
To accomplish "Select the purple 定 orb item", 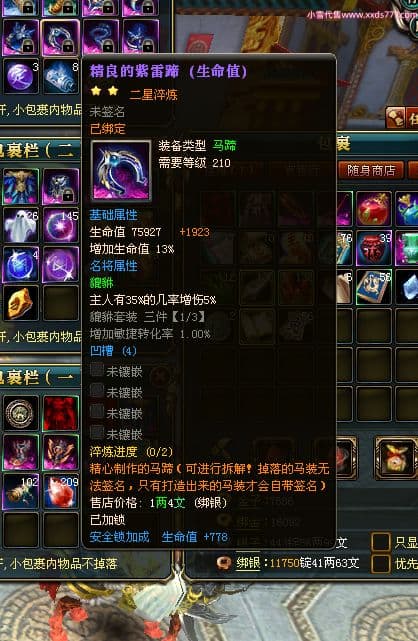I will tap(21, 77).
